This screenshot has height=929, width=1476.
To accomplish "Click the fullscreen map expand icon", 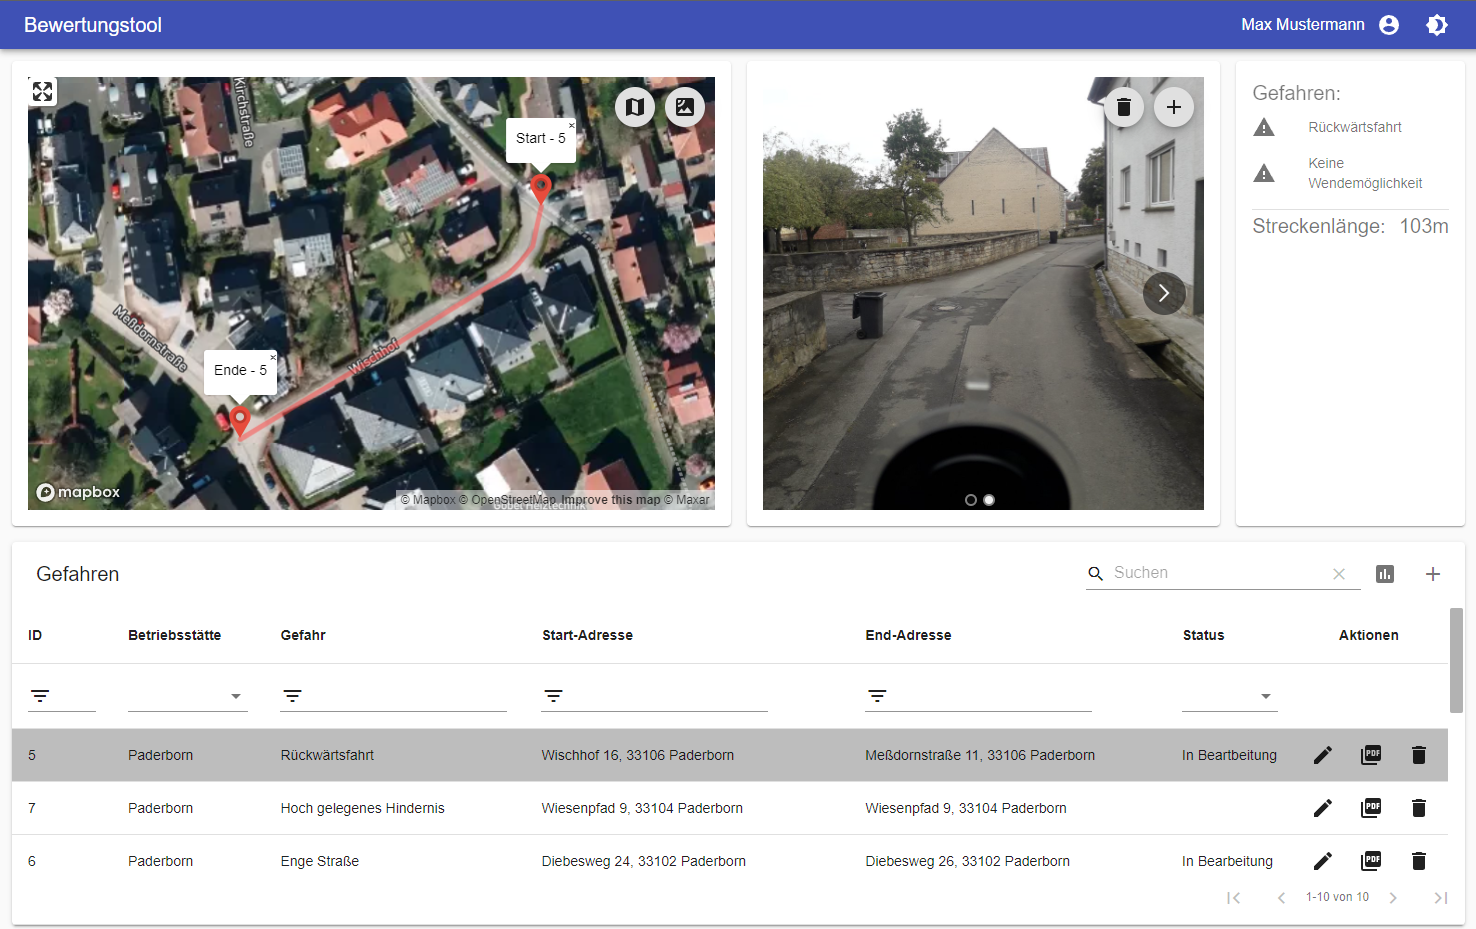I will [x=42, y=92].
